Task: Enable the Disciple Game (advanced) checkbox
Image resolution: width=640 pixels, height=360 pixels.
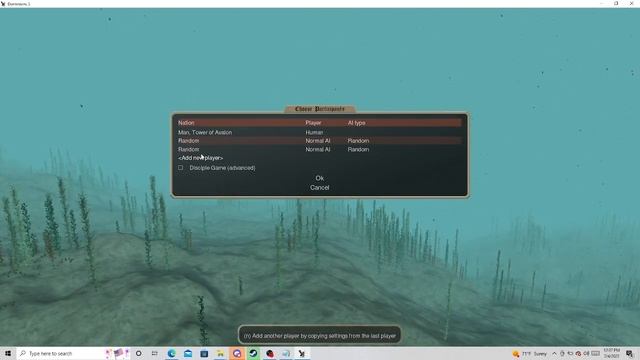Action: tap(180, 168)
